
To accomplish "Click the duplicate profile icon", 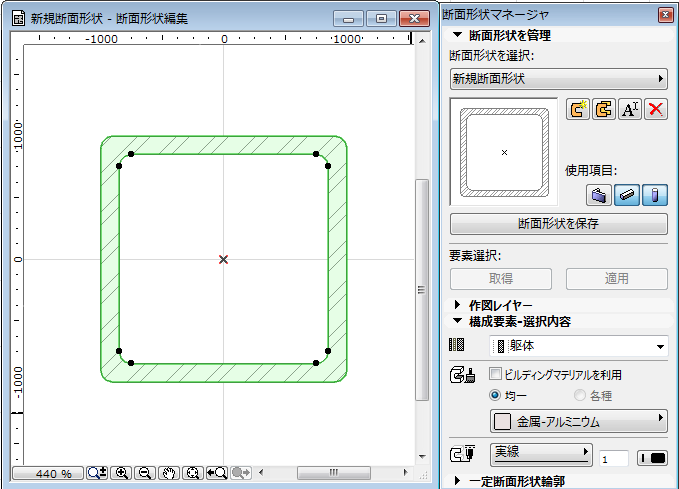I will click(604, 109).
